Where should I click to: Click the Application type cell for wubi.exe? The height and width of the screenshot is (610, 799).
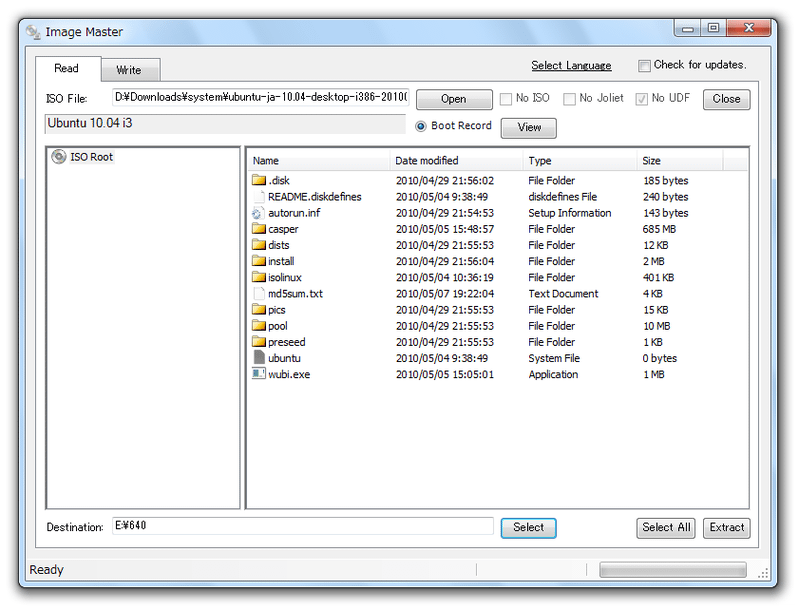click(553, 375)
